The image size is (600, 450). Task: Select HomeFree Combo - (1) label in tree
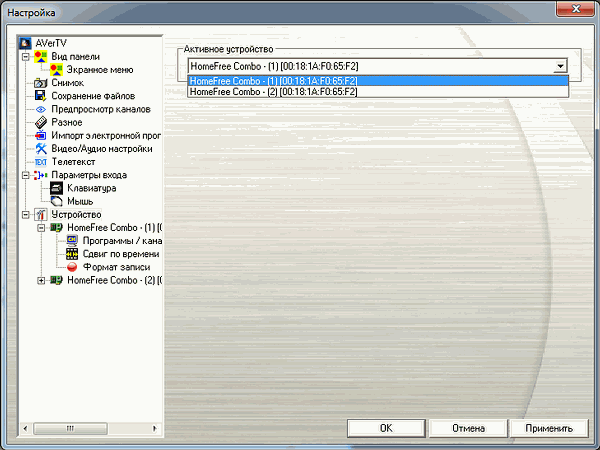point(114,228)
